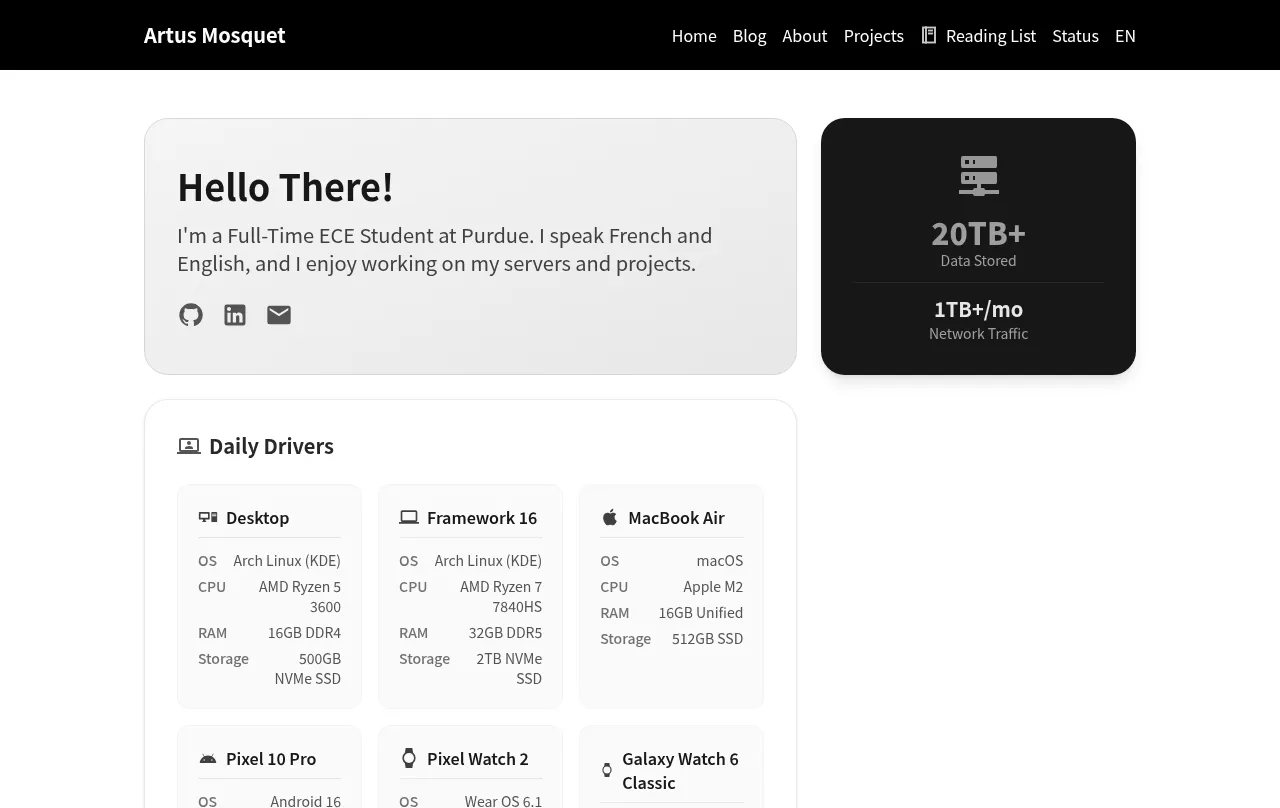Click the Framework 16 laptop icon

tap(409, 517)
